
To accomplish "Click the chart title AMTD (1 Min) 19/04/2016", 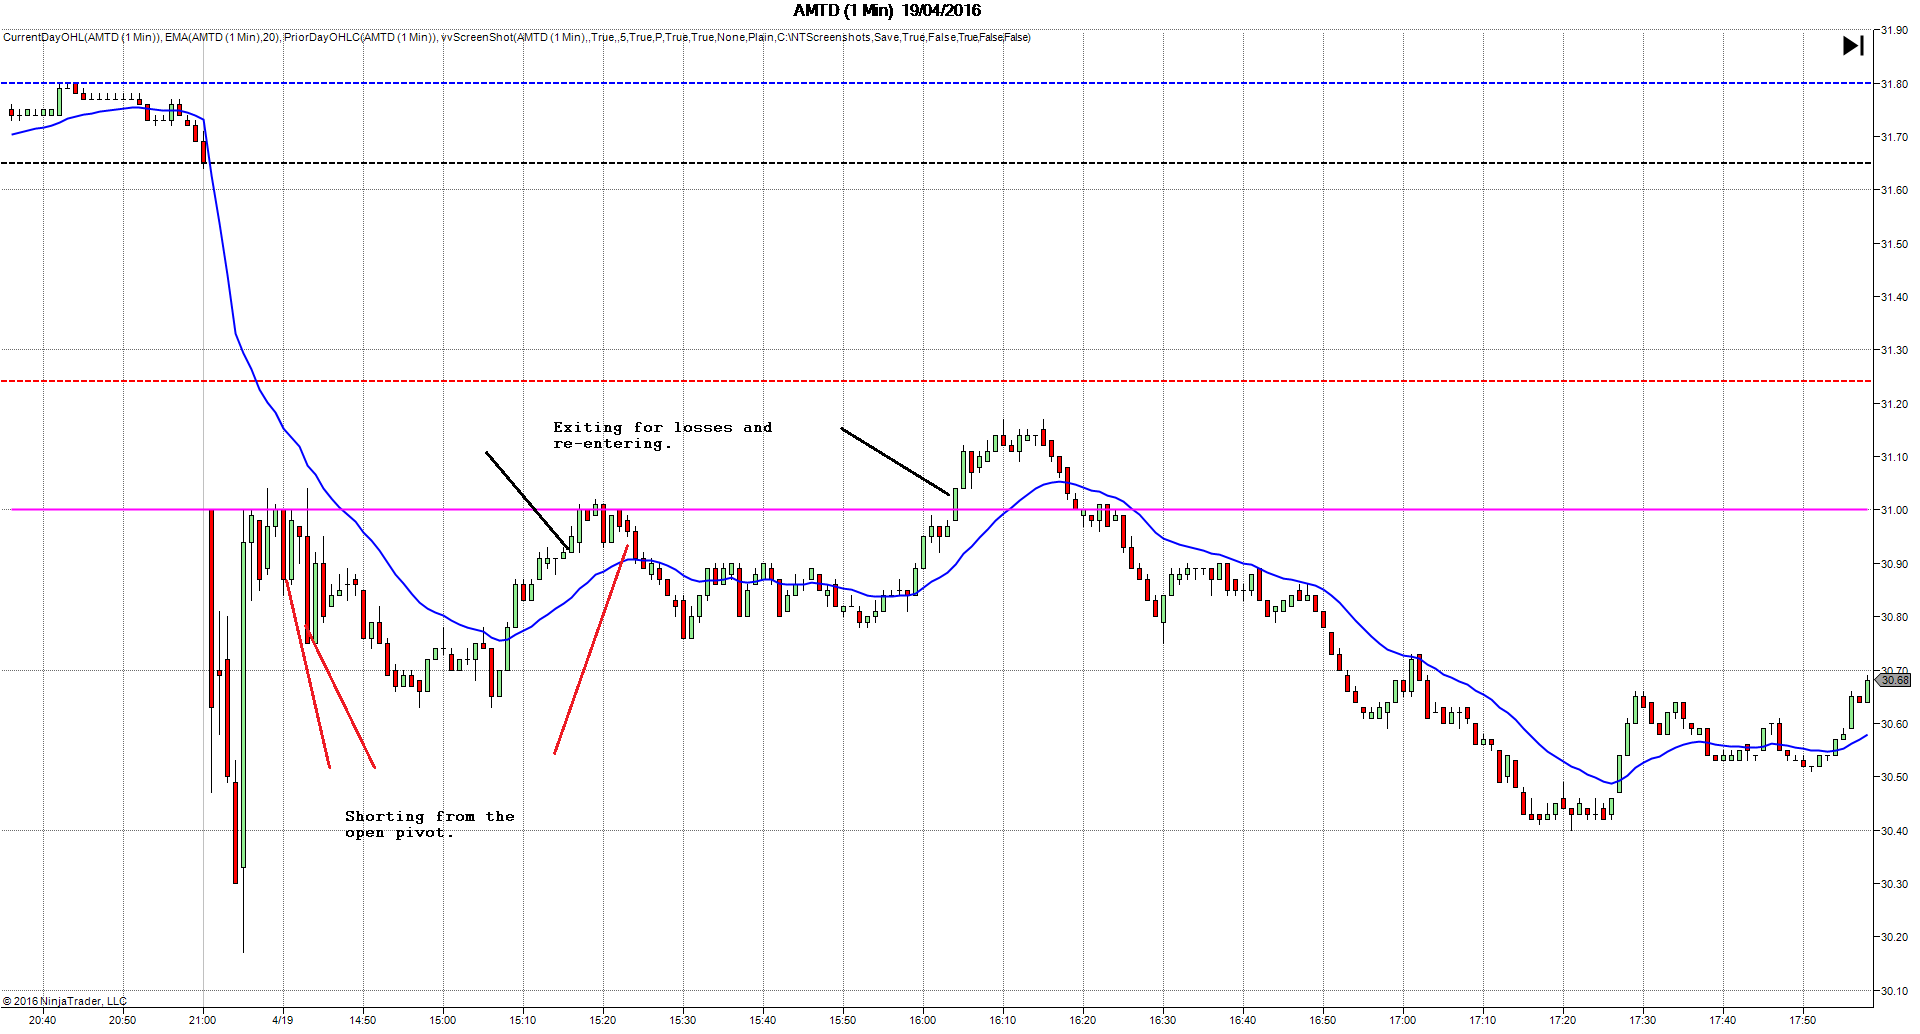I will point(887,11).
